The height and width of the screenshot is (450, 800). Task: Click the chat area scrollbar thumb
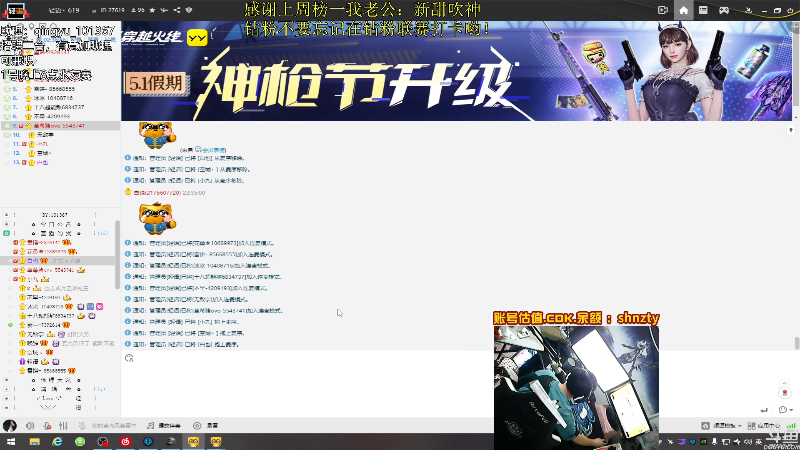(x=796, y=343)
